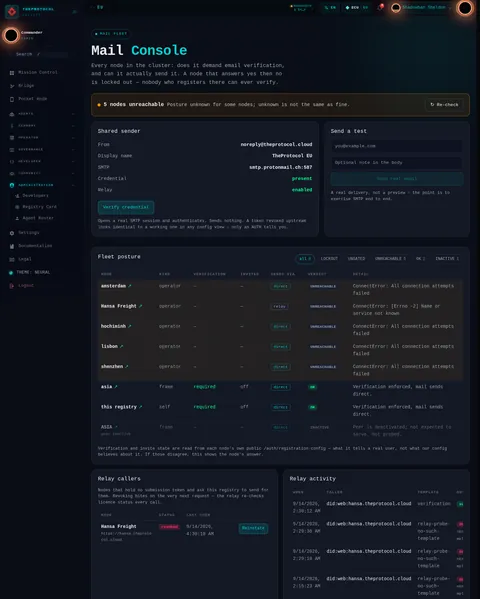Click the Developers sub-item icon

tap(17, 196)
